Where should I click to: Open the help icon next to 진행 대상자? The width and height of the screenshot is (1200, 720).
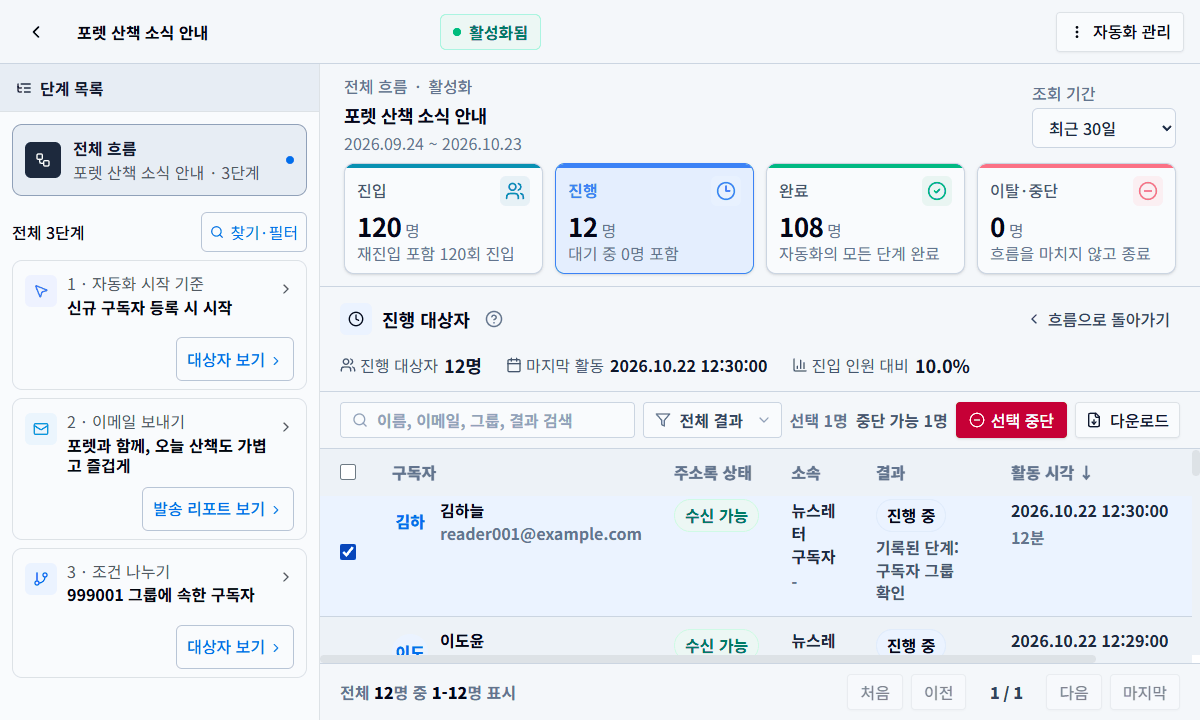(494, 320)
